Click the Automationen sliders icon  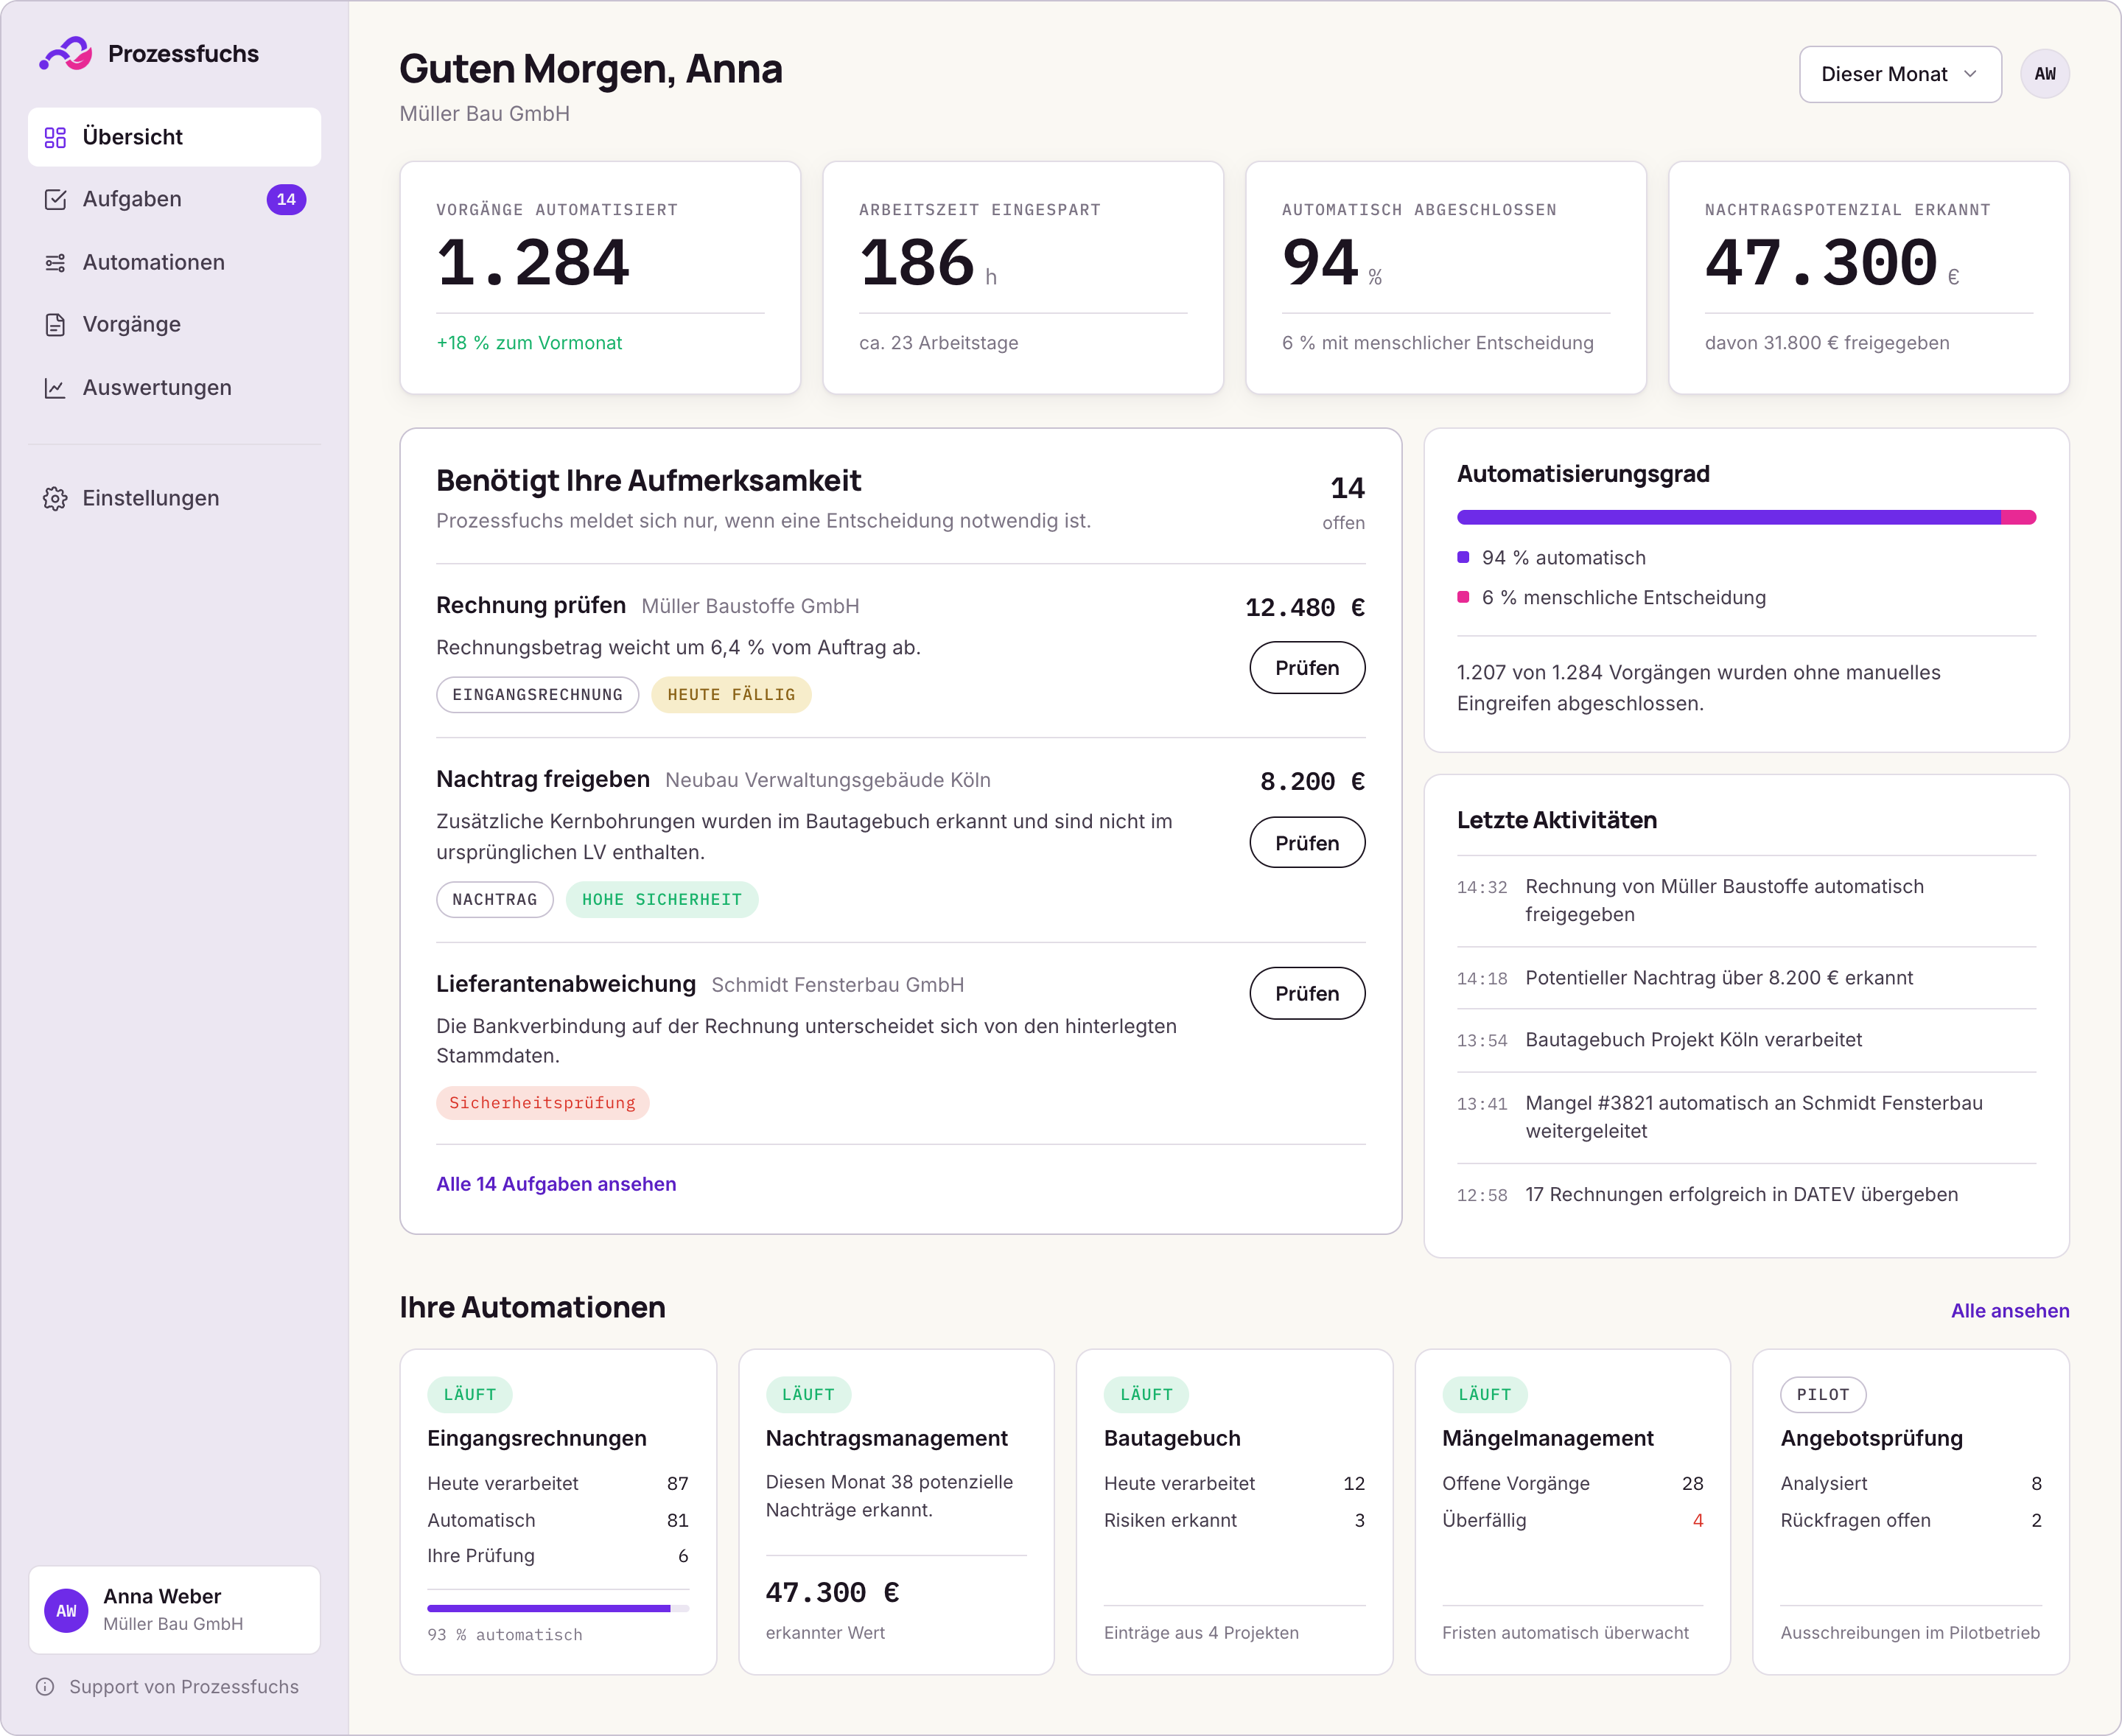tap(55, 262)
